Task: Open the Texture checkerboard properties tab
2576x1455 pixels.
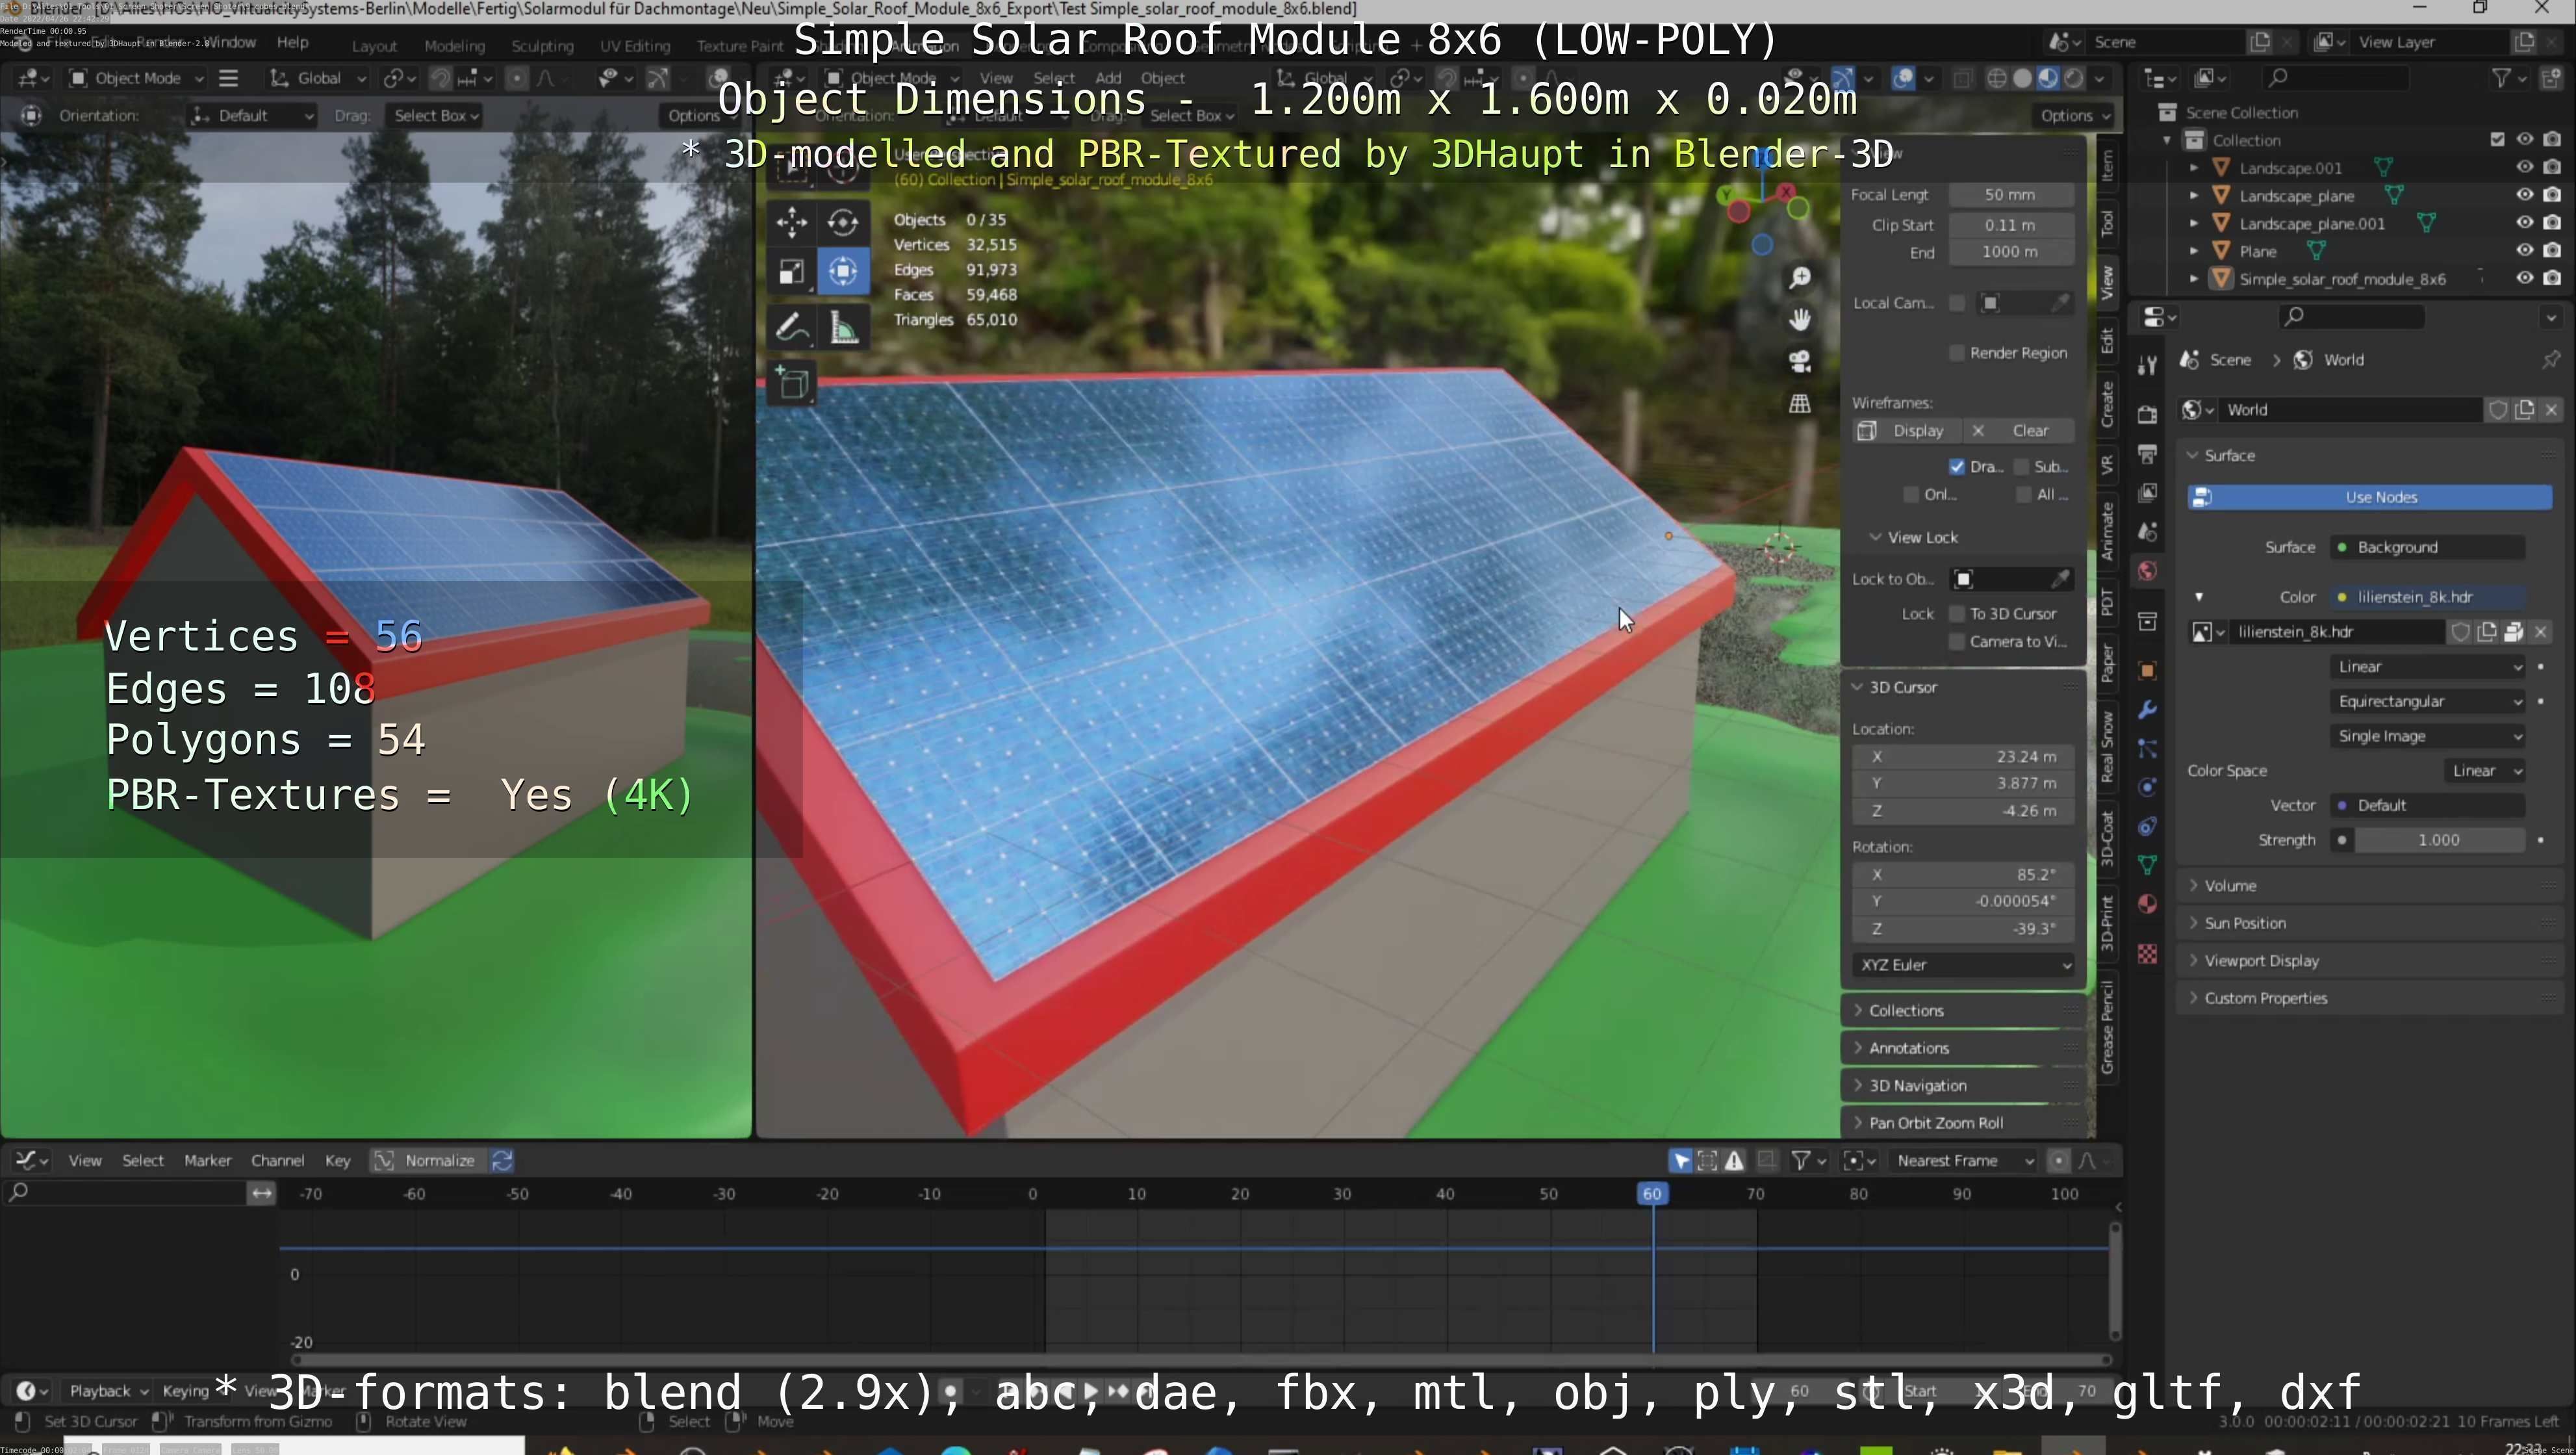Action: pos(2147,953)
